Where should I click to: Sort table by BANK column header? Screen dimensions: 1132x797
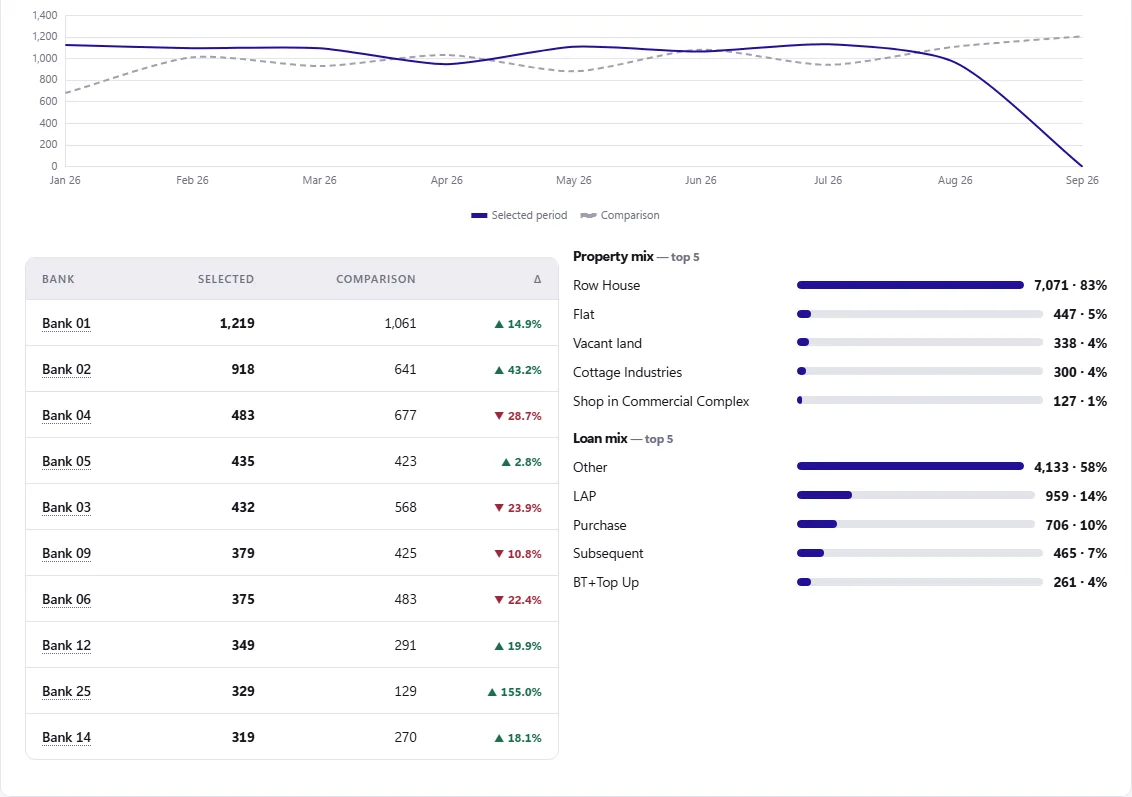point(58,279)
